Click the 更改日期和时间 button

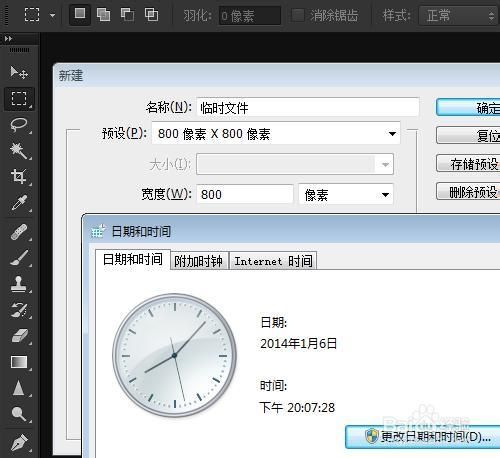click(423, 437)
